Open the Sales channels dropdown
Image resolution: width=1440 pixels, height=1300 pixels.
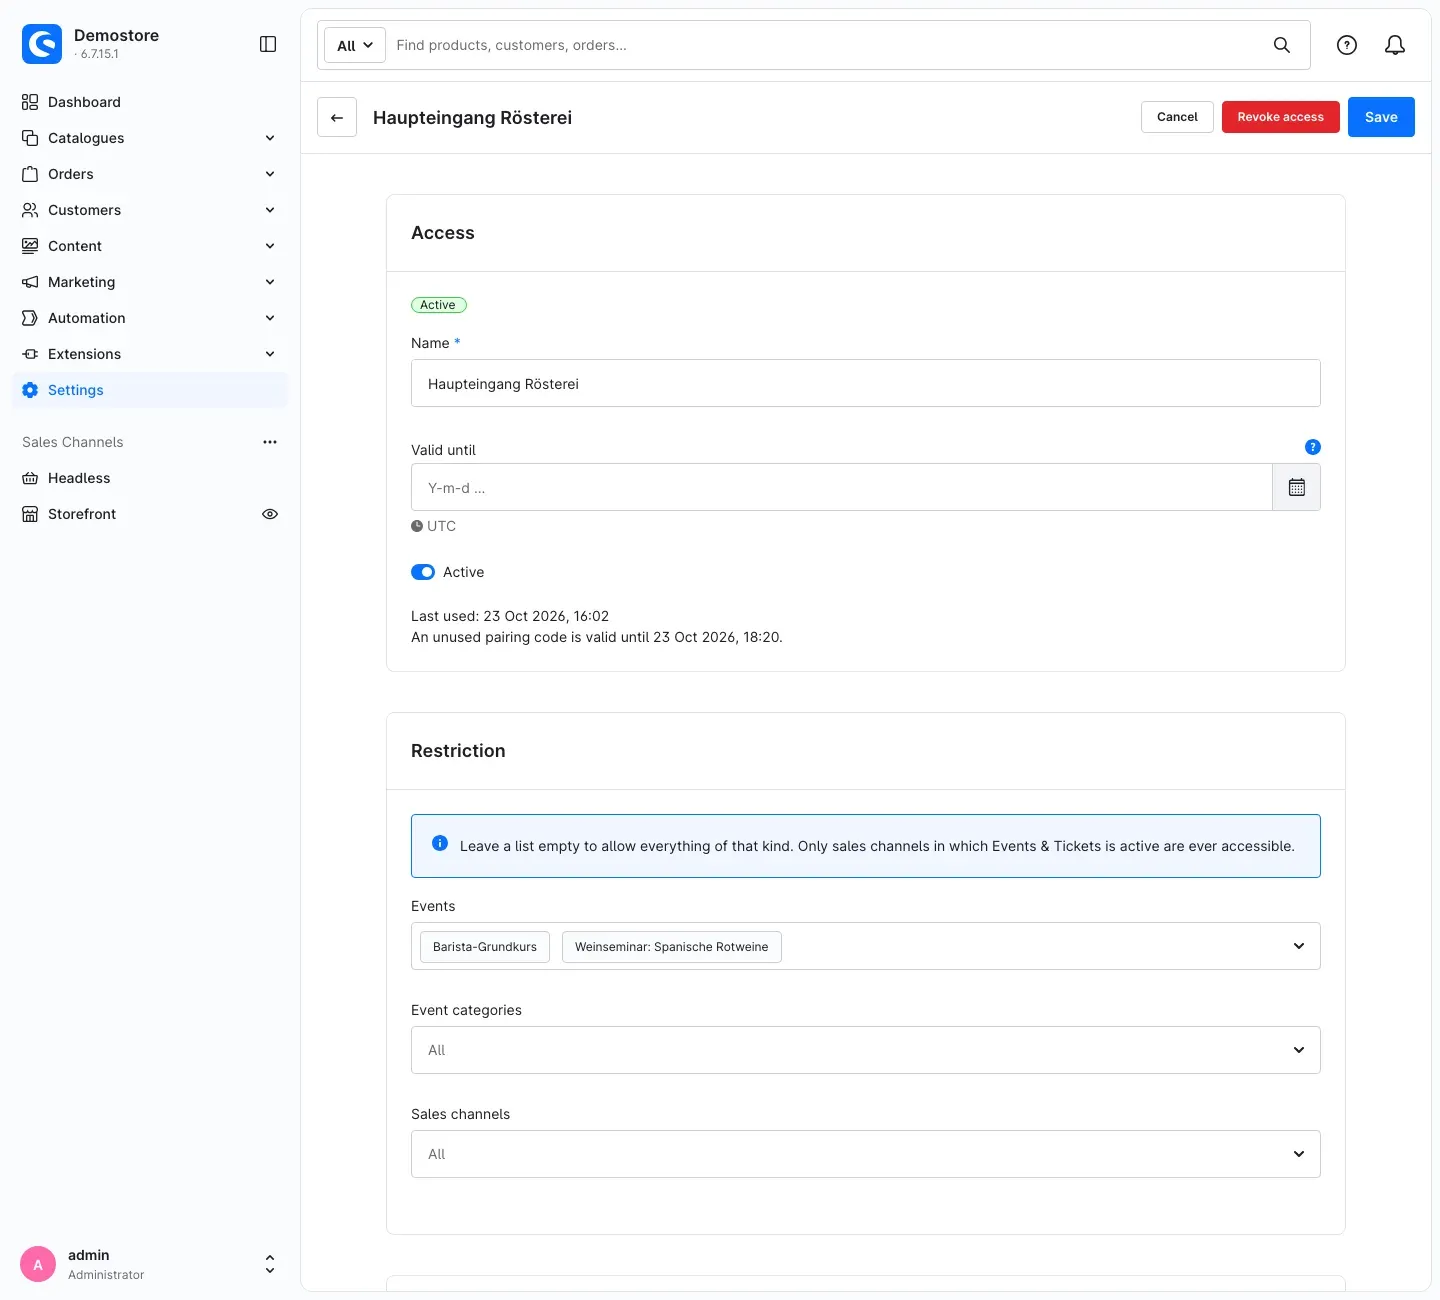pyautogui.click(x=866, y=1154)
